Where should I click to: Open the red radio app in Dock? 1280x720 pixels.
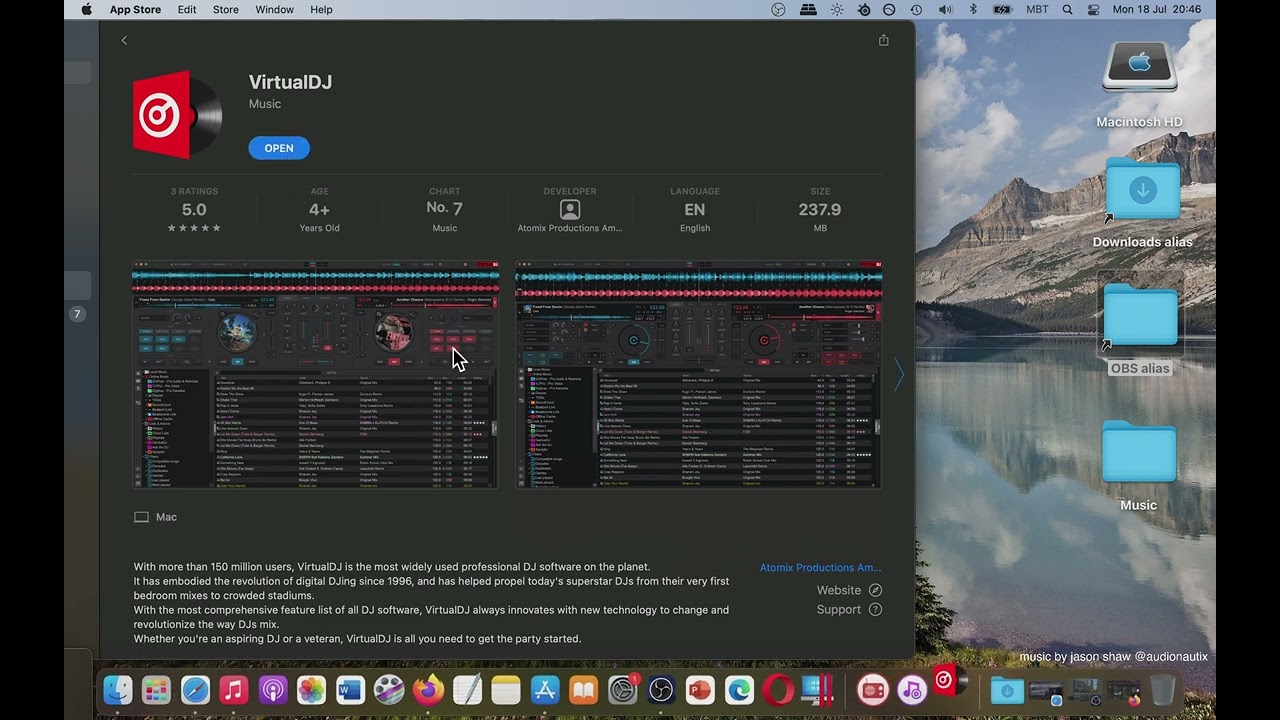pos(873,689)
